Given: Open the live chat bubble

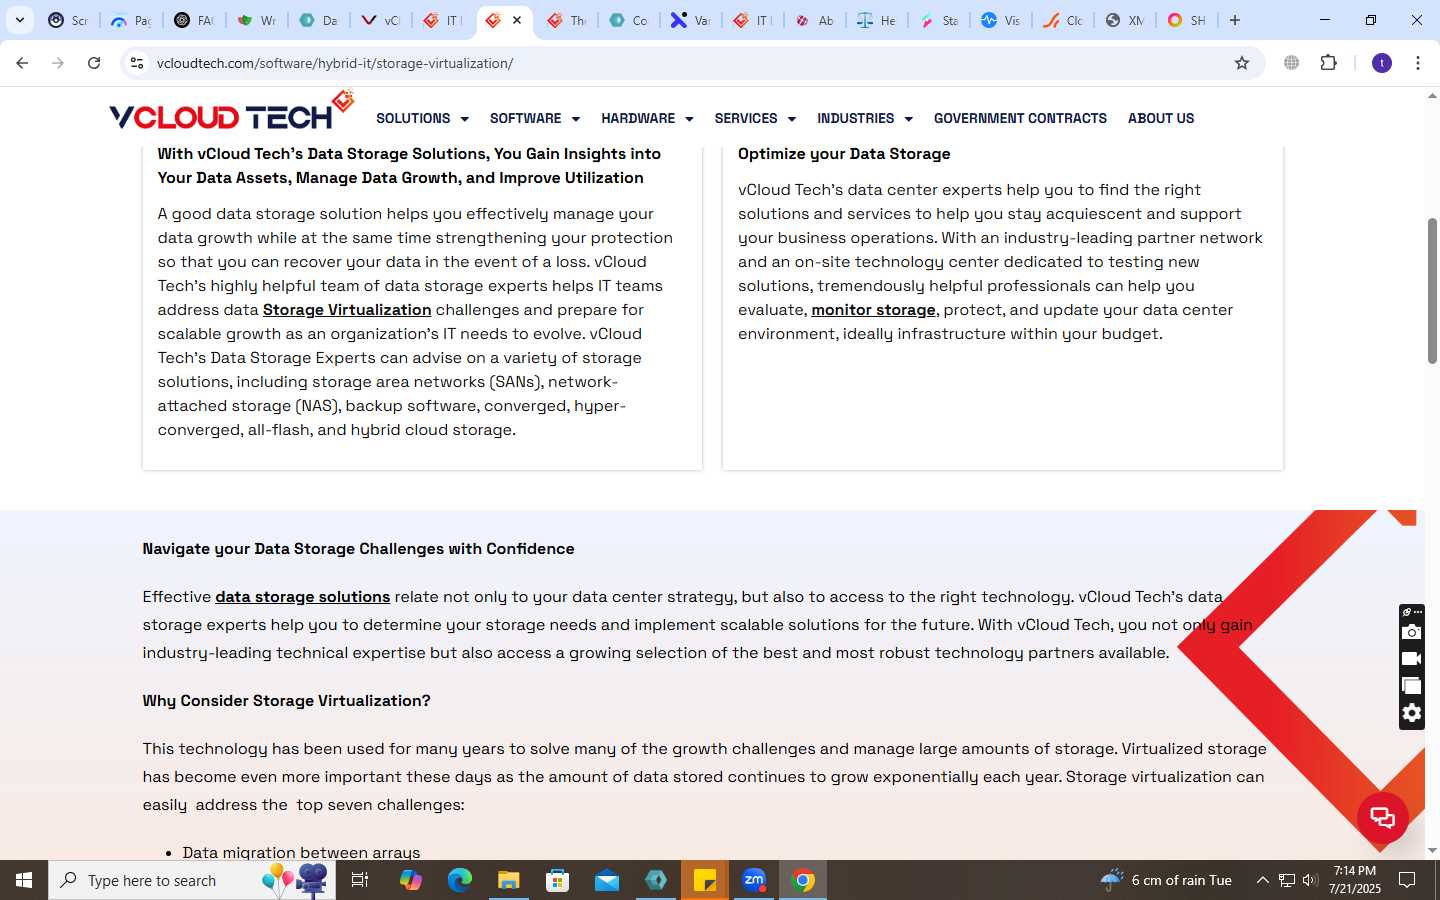Looking at the screenshot, I should click(x=1383, y=817).
